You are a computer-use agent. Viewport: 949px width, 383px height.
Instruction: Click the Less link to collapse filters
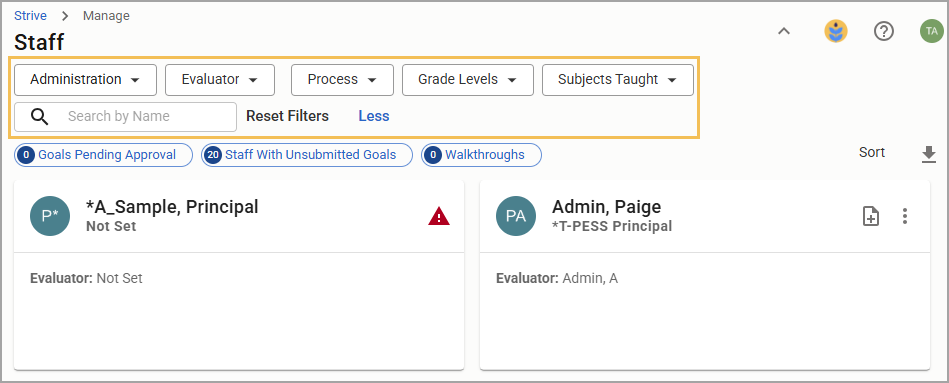pos(374,116)
